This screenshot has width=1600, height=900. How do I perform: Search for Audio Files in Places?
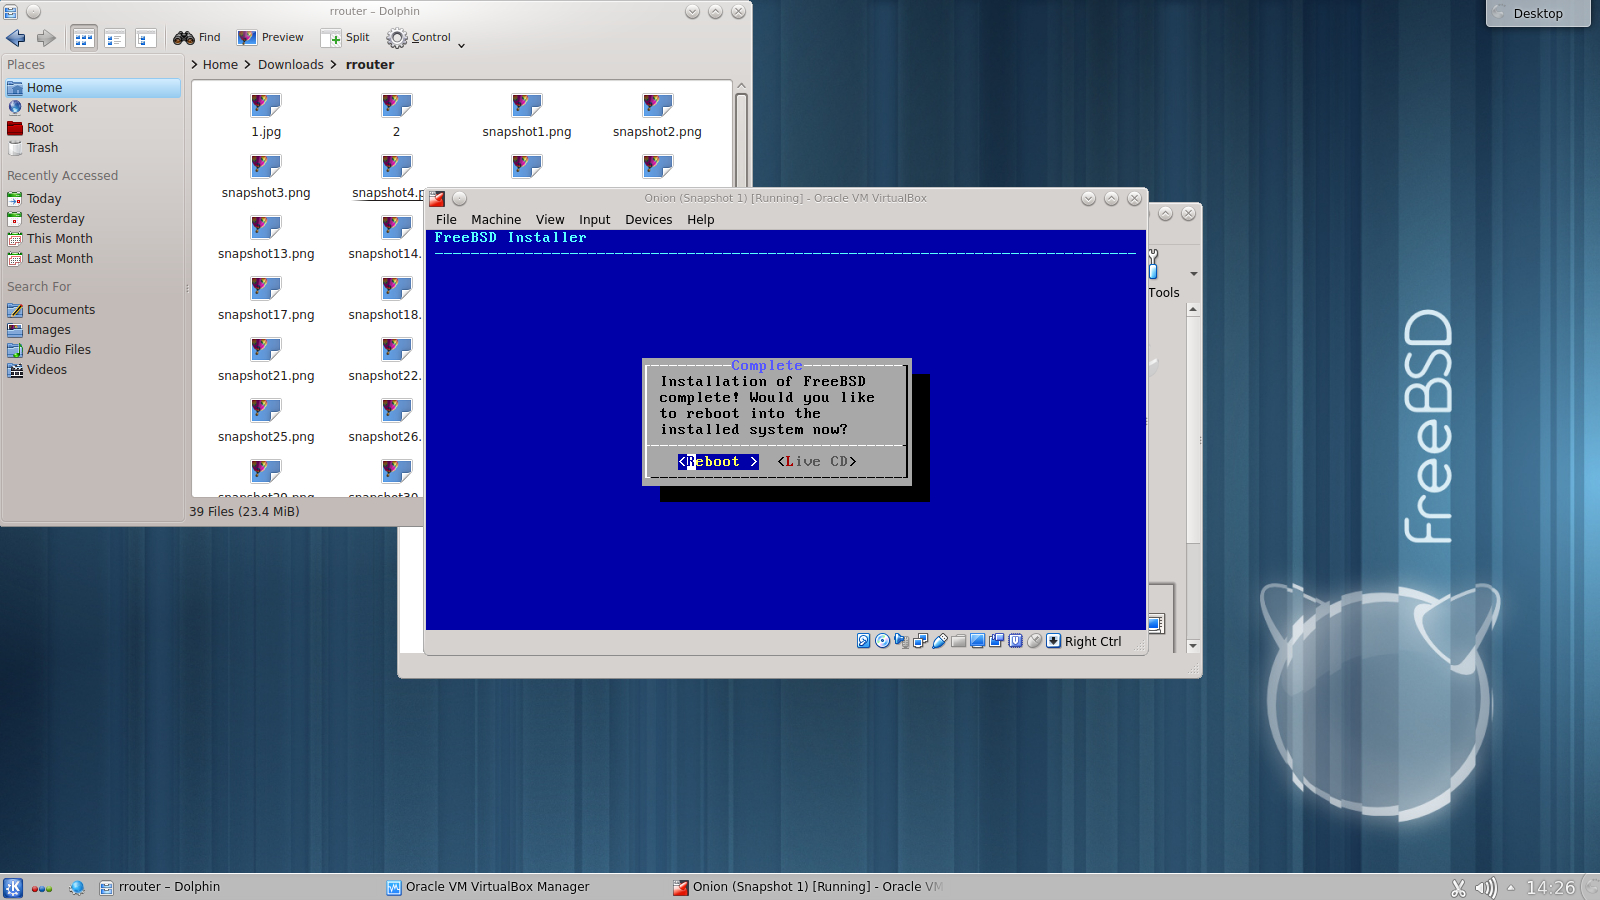coord(93,350)
